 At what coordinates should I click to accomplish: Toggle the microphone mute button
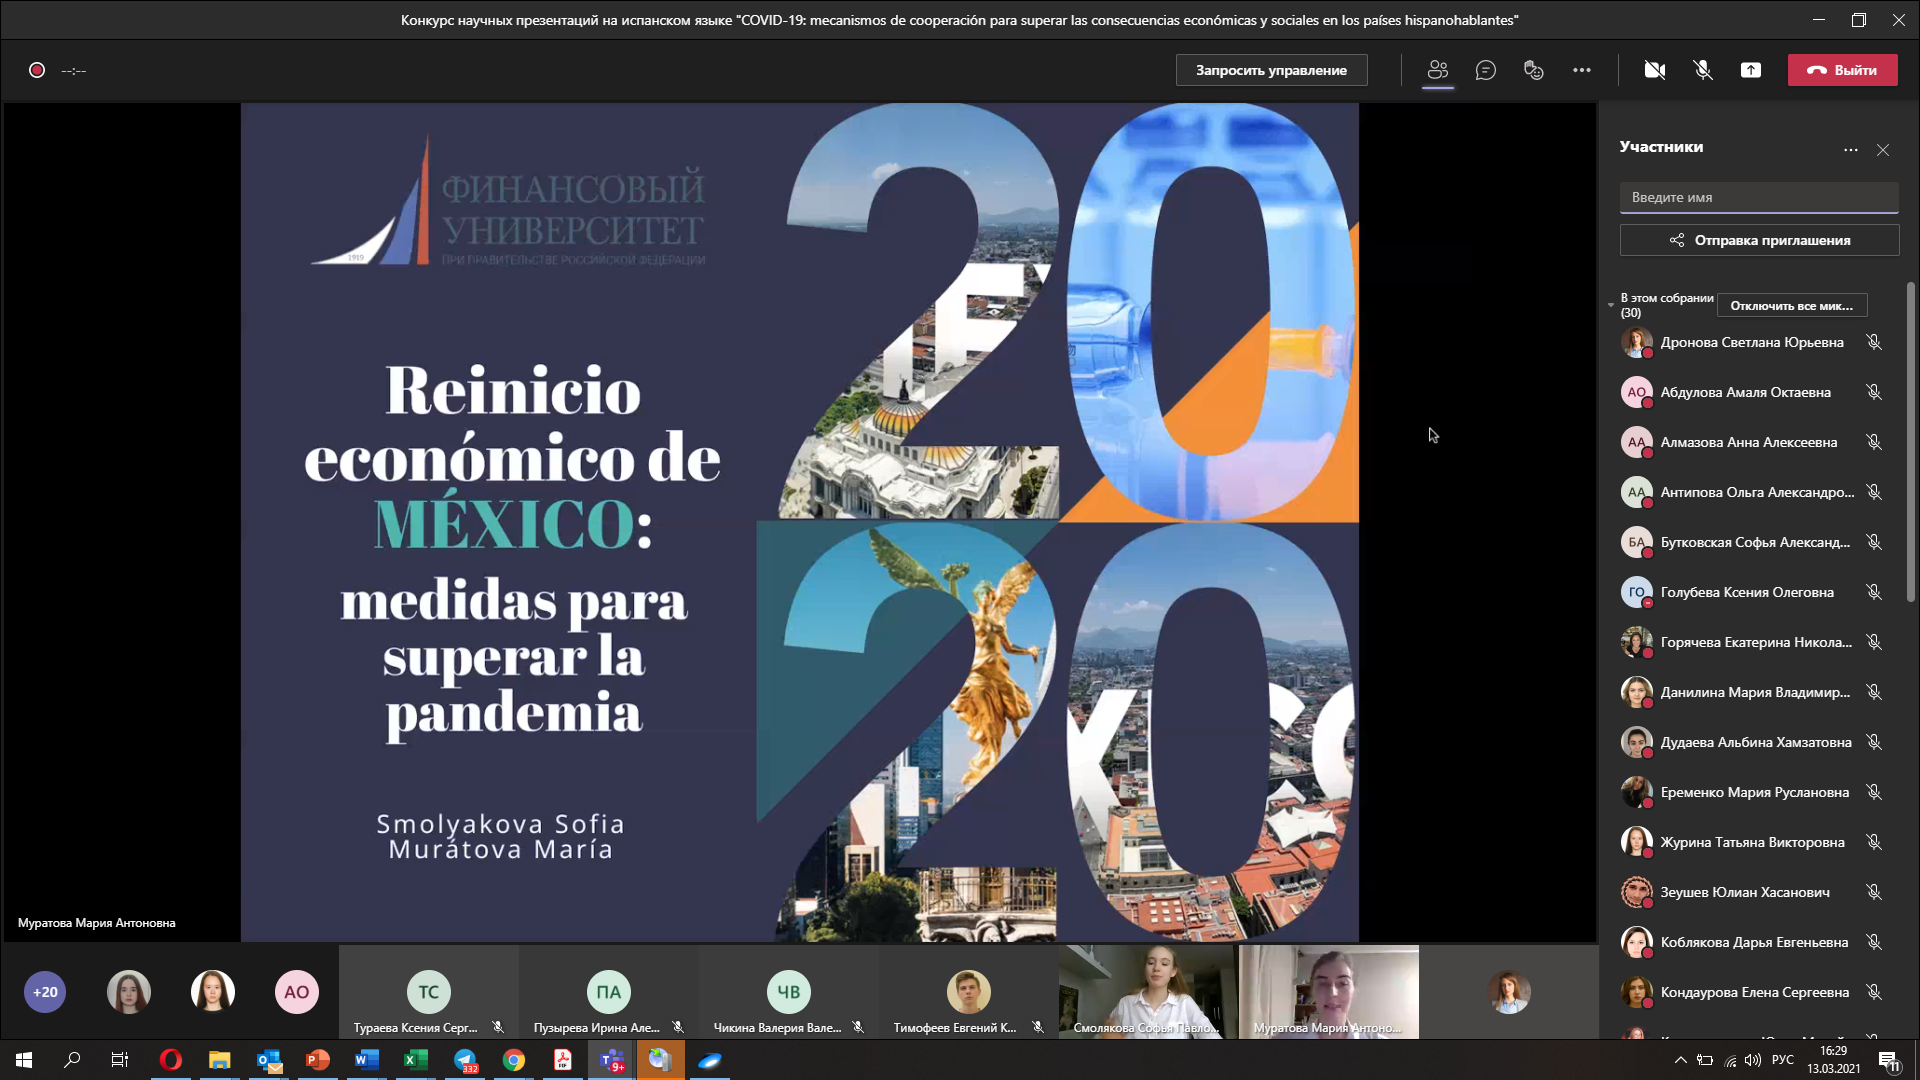point(1703,70)
